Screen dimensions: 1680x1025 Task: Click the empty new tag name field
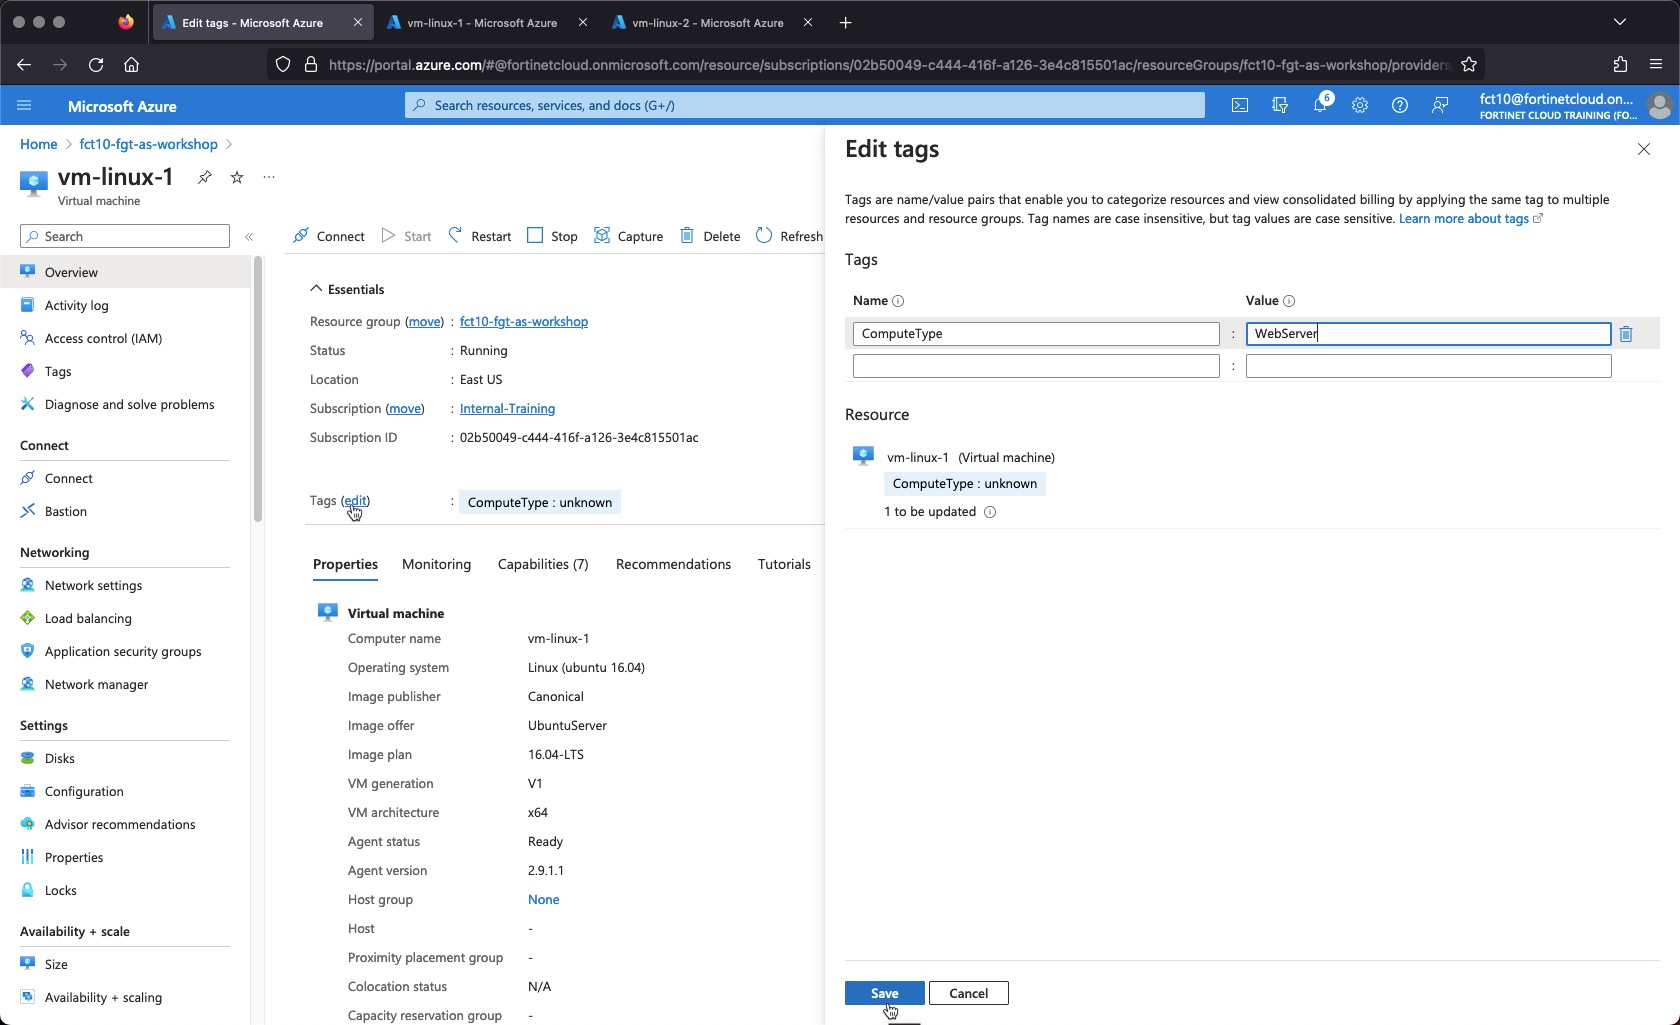coord(1036,367)
